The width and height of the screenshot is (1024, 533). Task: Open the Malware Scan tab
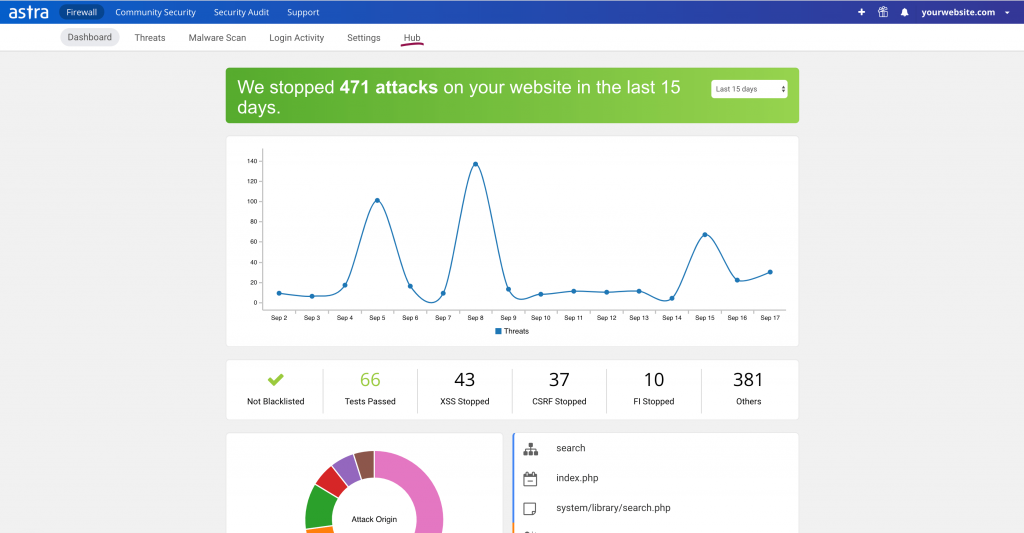[x=217, y=38]
